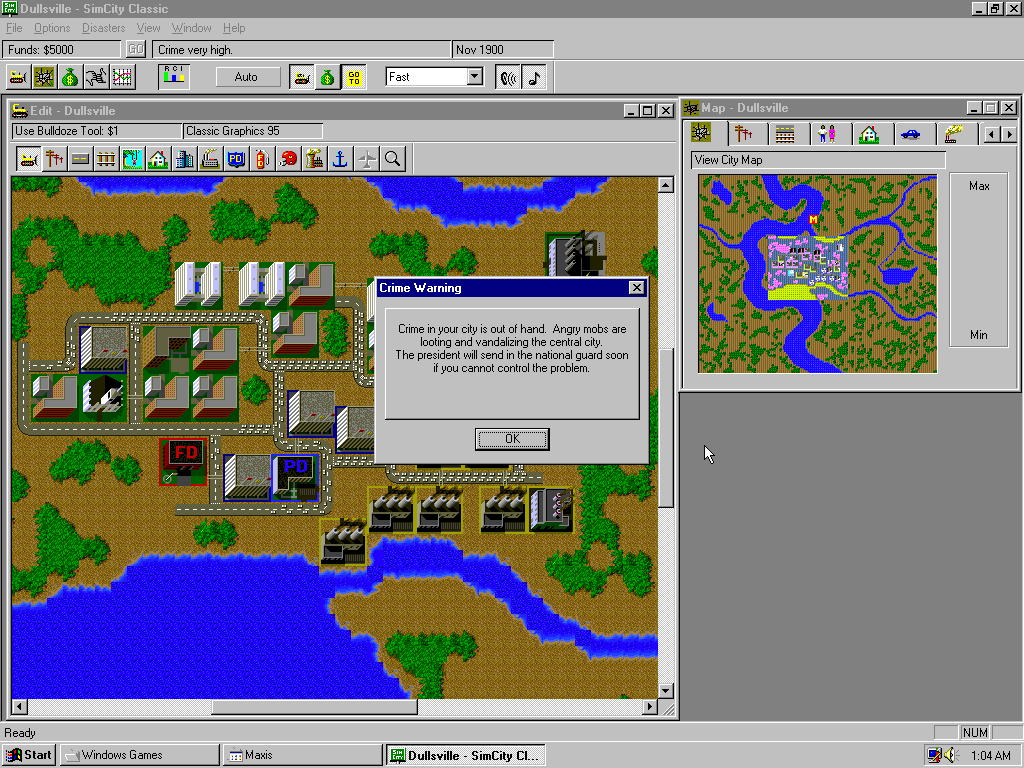The height and width of the screenshot is (768, 1024).
Task: Select the Rail tool
Action: pos(106,159)
